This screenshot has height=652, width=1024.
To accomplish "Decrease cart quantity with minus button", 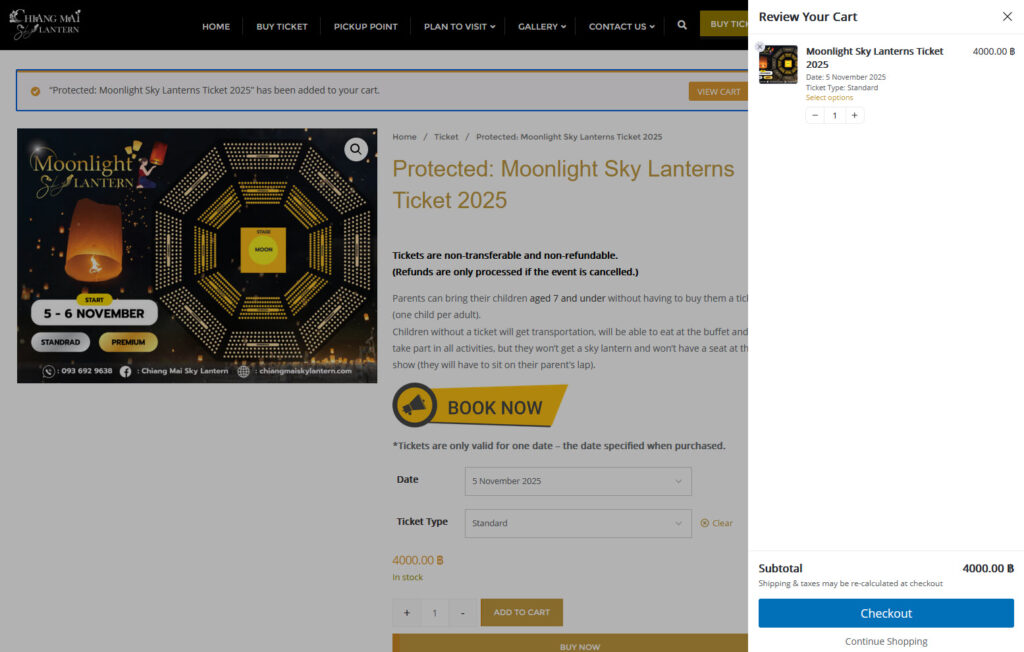I will 815,116.
